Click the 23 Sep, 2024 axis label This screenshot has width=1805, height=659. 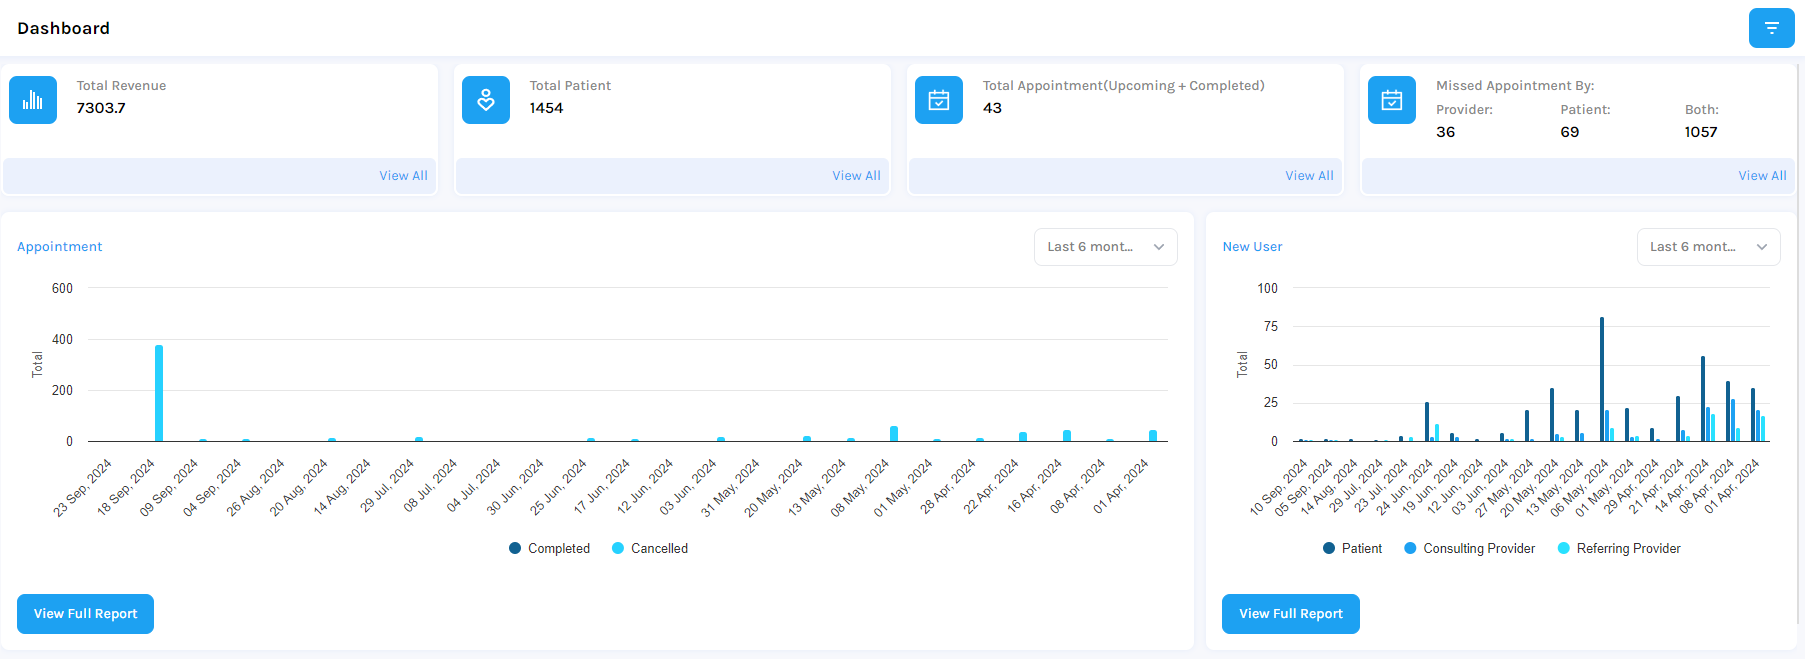(83, 488)
